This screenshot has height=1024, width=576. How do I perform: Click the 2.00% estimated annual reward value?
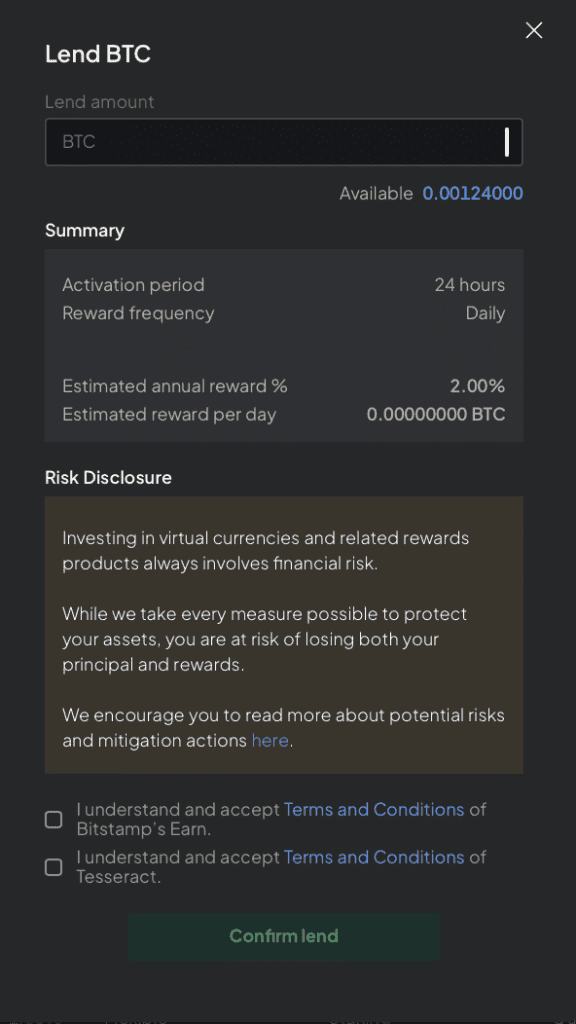(477, 386)
